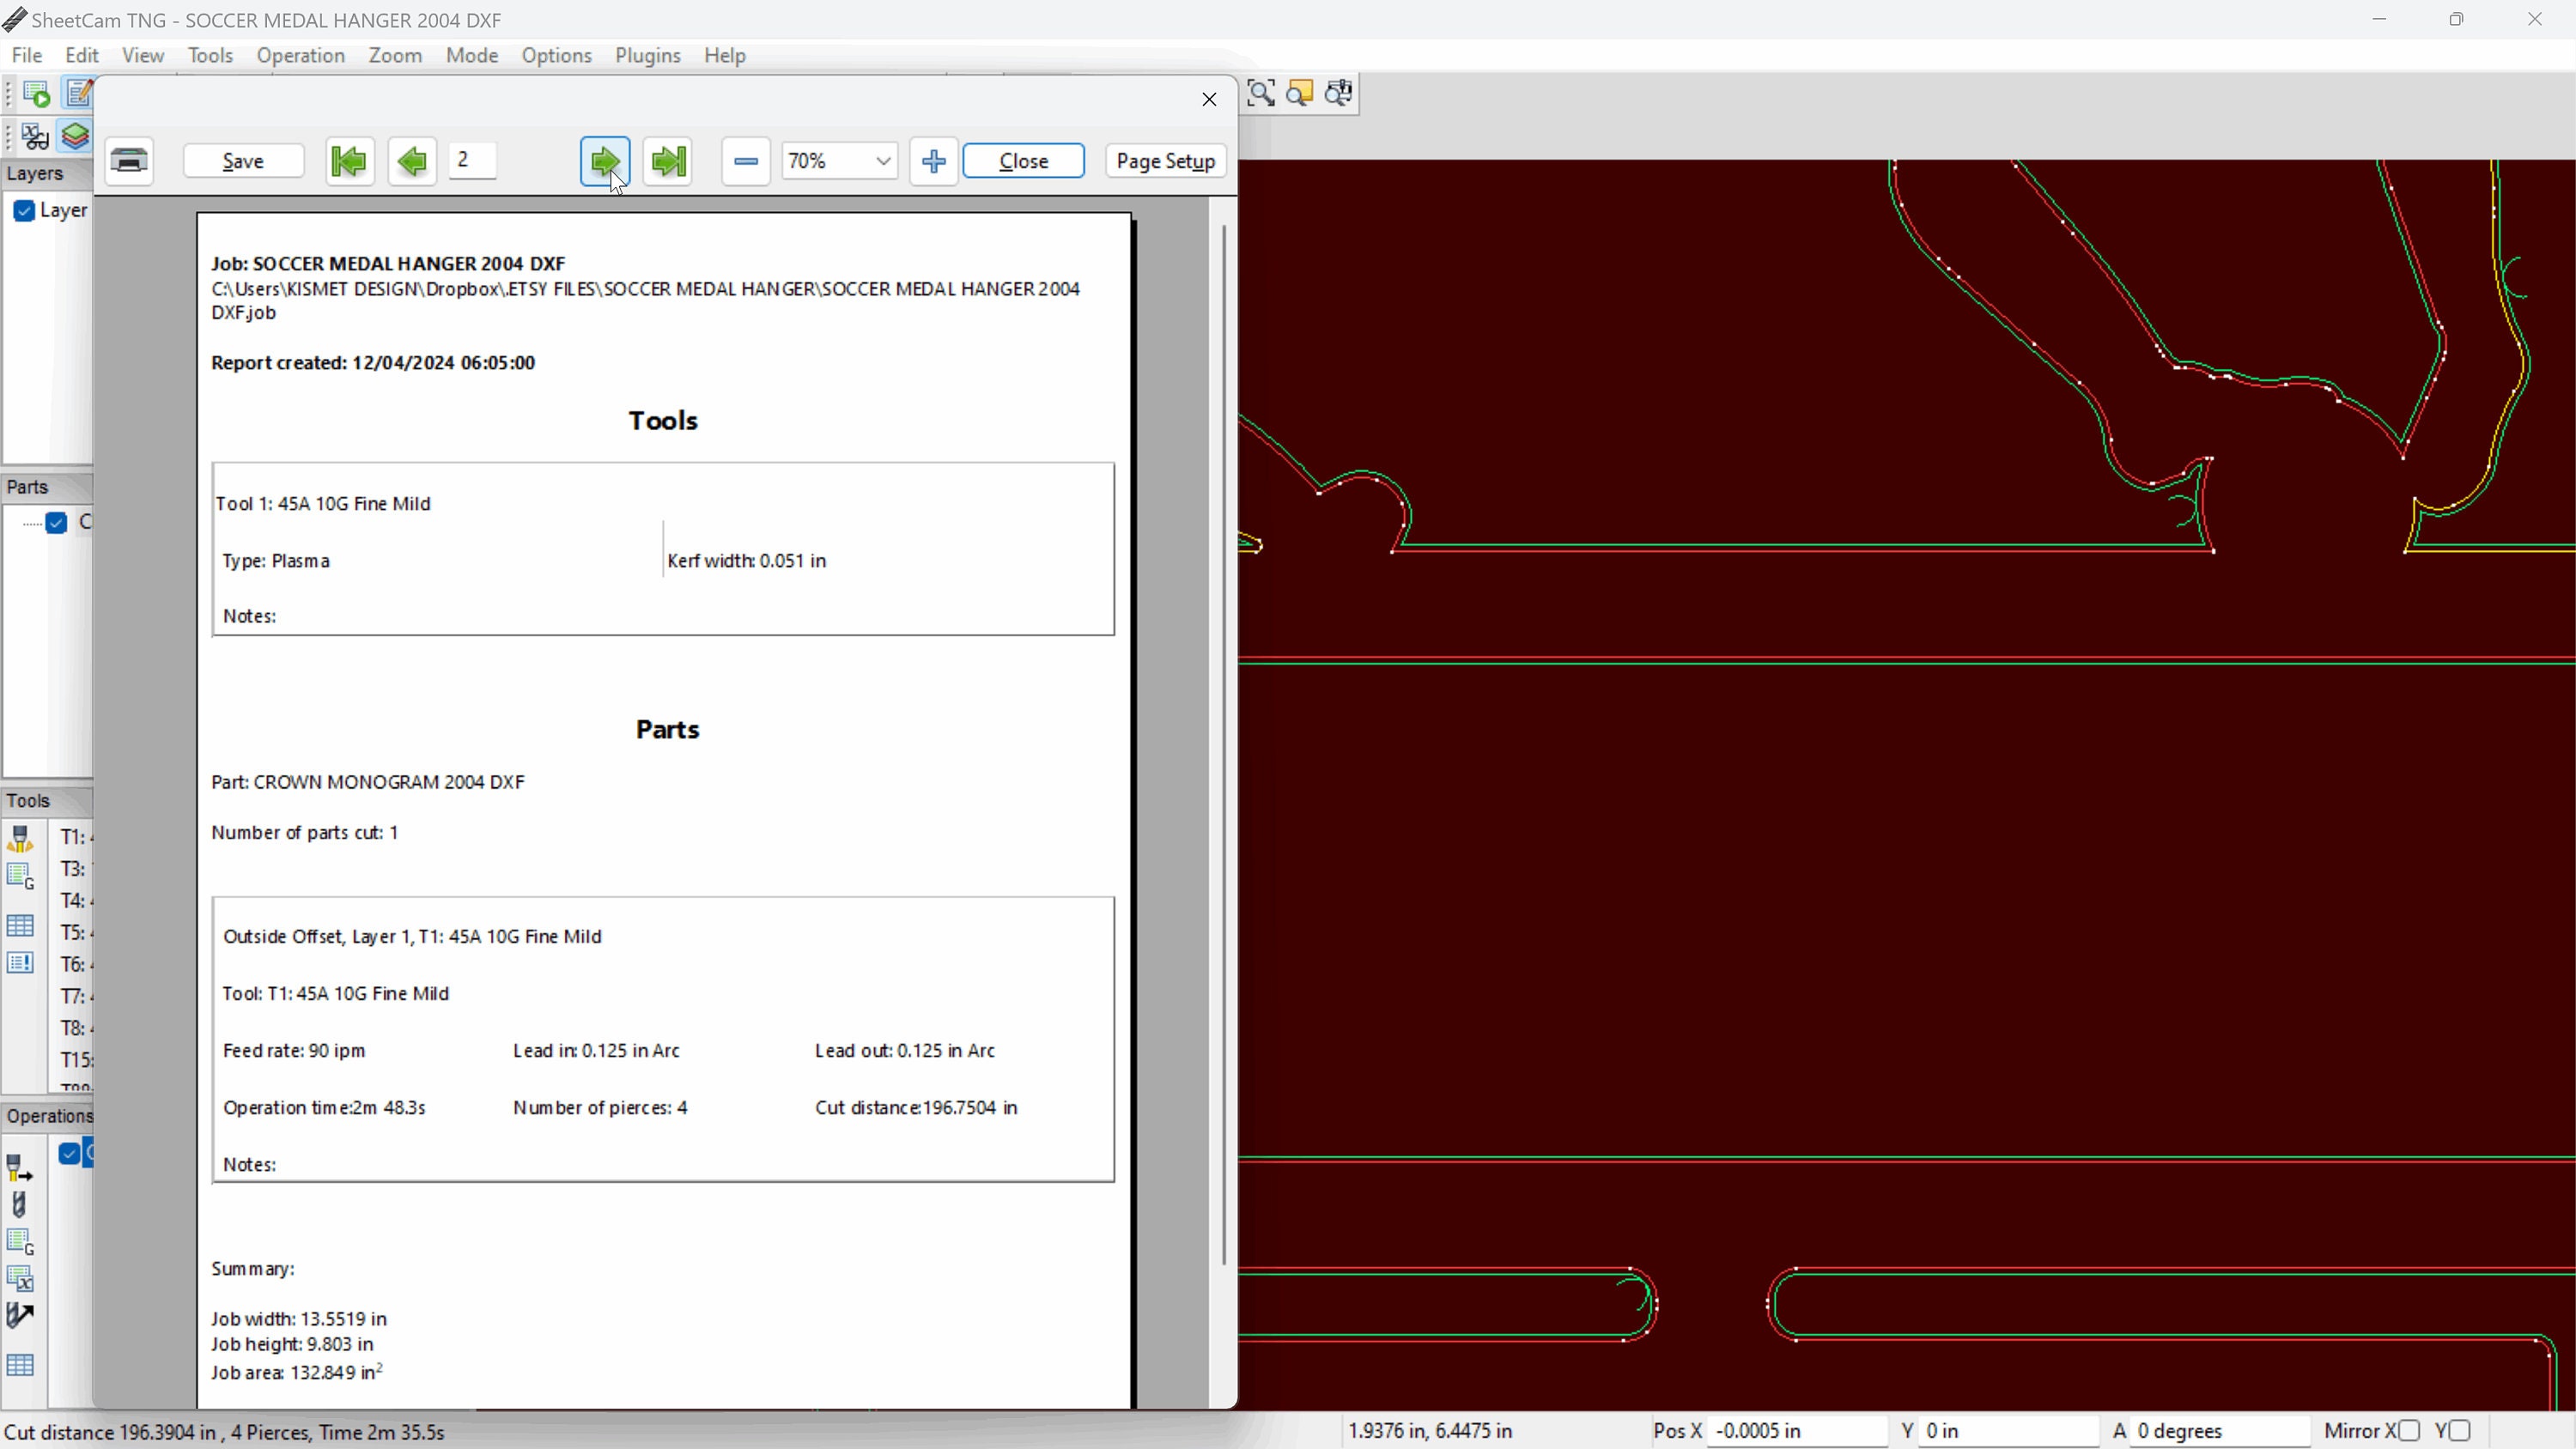Open the Options menu
Viewport: 2576px width, 1449px height.
point(557,56)
